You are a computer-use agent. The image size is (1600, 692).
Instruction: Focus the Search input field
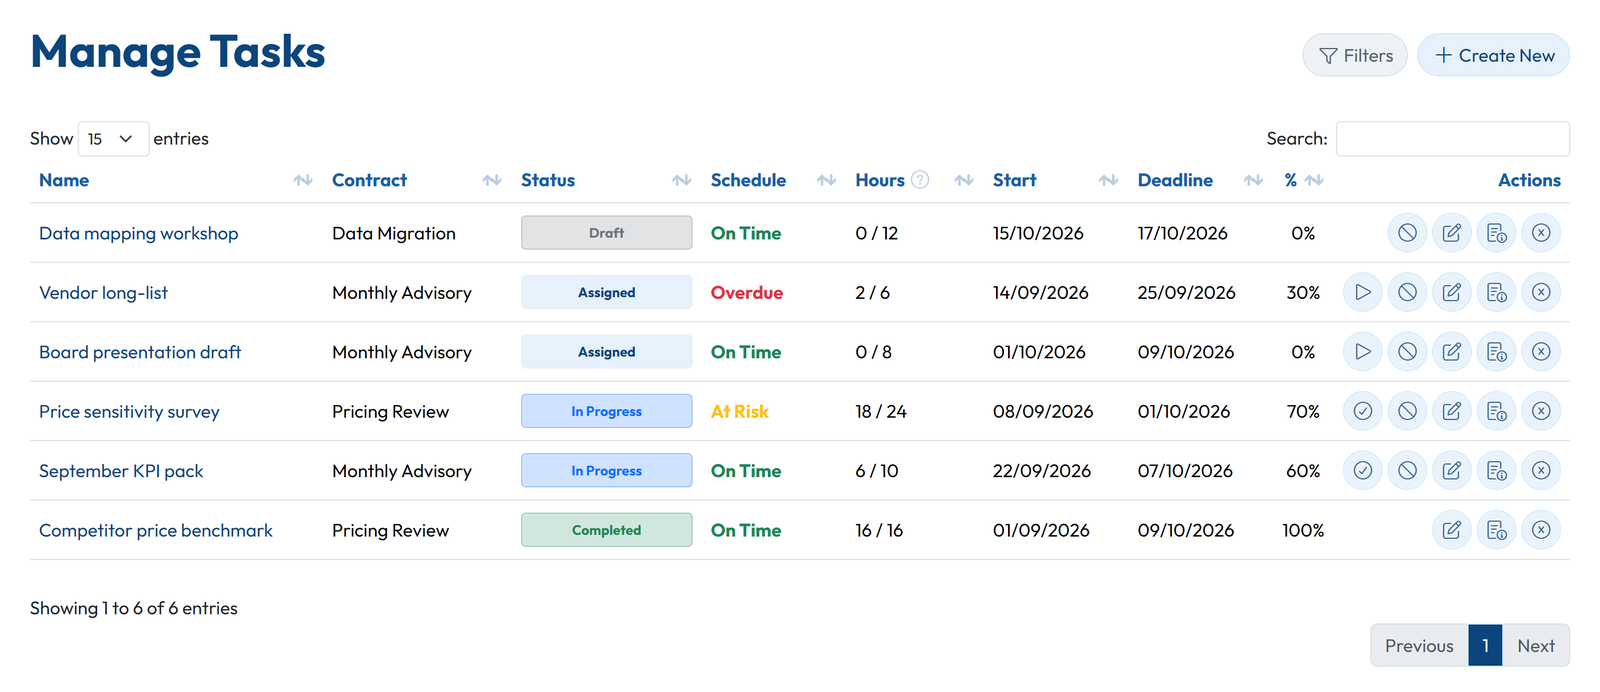tap(1453, 139)
